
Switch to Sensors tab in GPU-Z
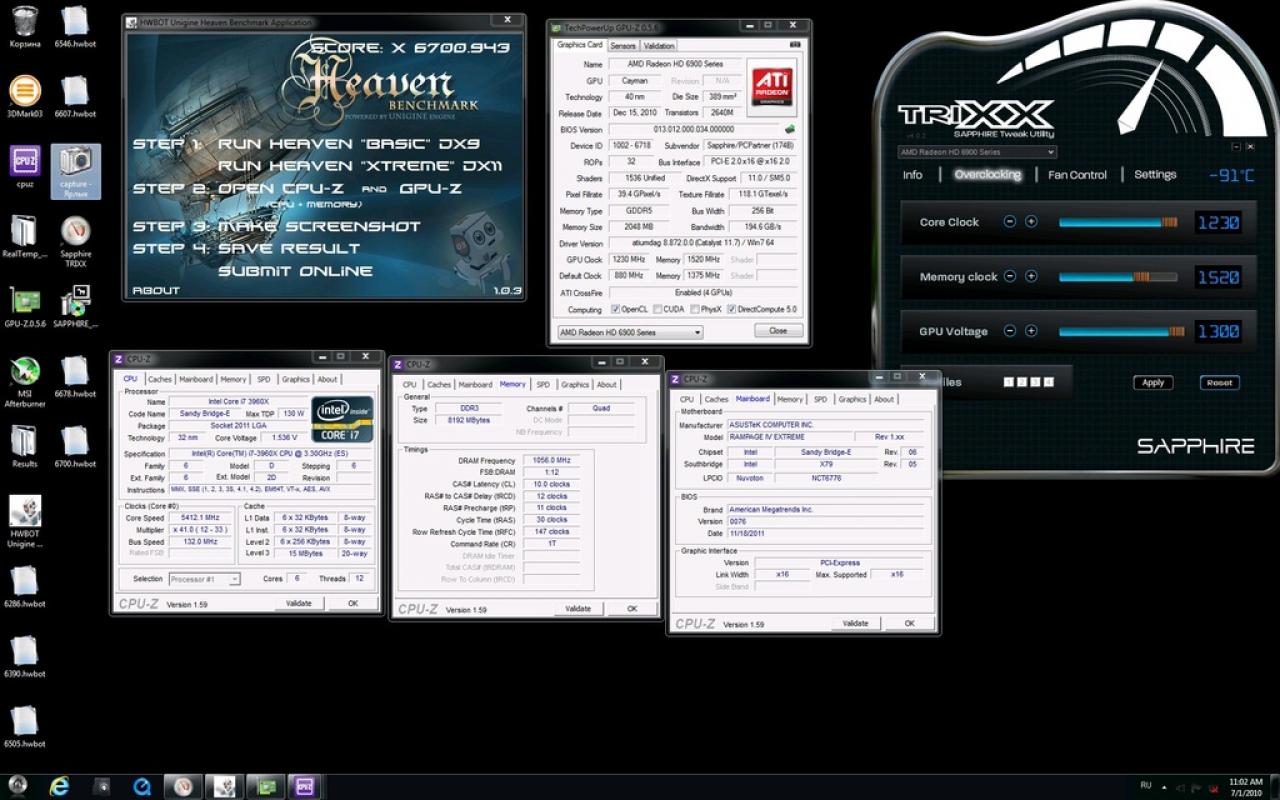(623, 45)
